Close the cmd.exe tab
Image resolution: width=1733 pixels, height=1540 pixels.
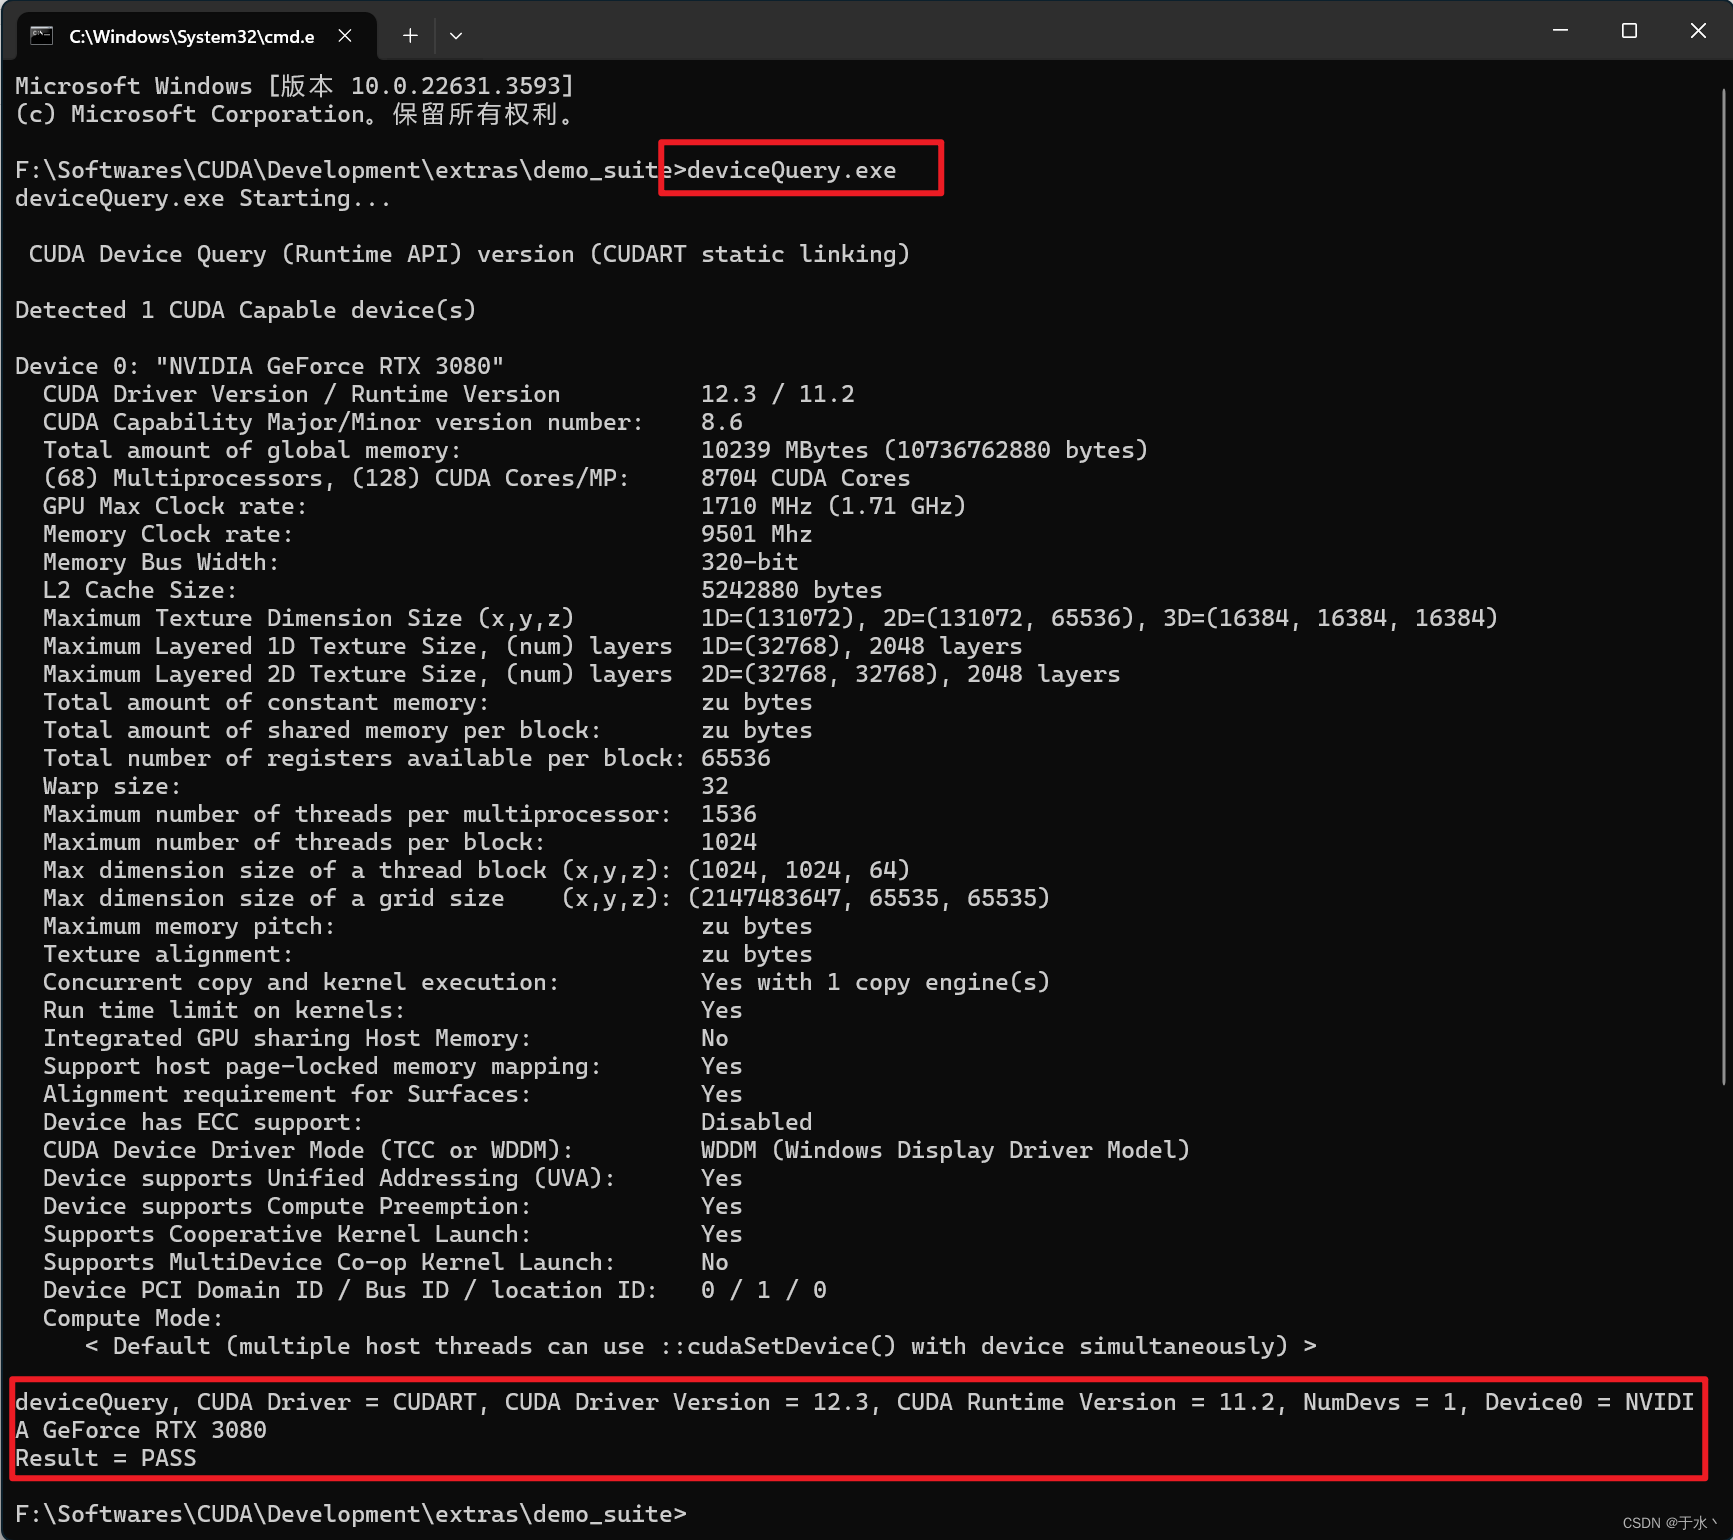(x=345, y=36)
